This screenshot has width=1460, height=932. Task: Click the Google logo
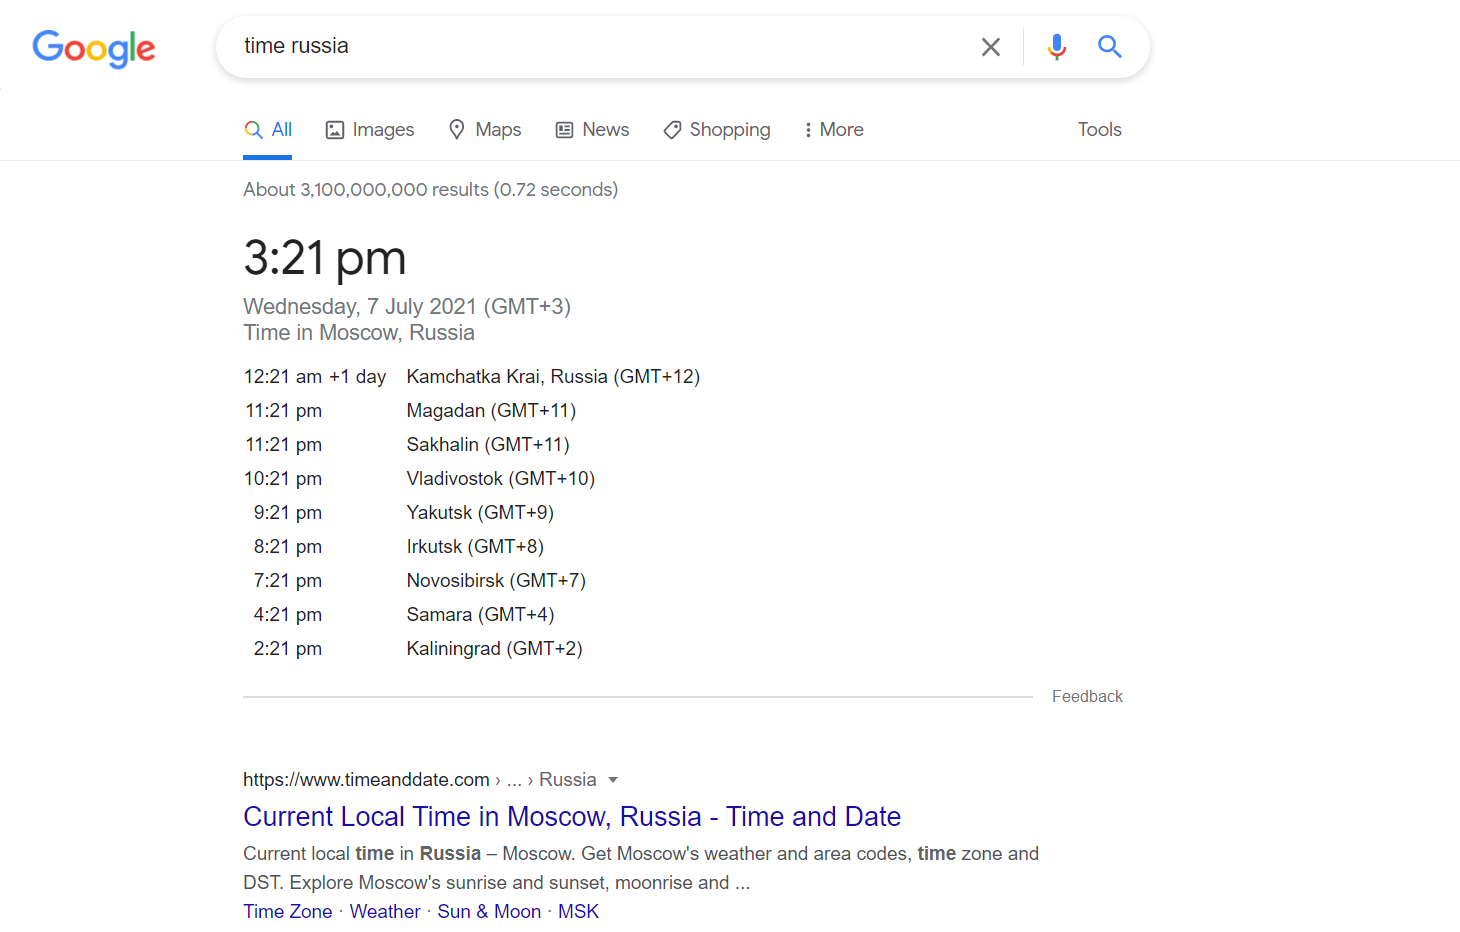[x=94, y=48]
